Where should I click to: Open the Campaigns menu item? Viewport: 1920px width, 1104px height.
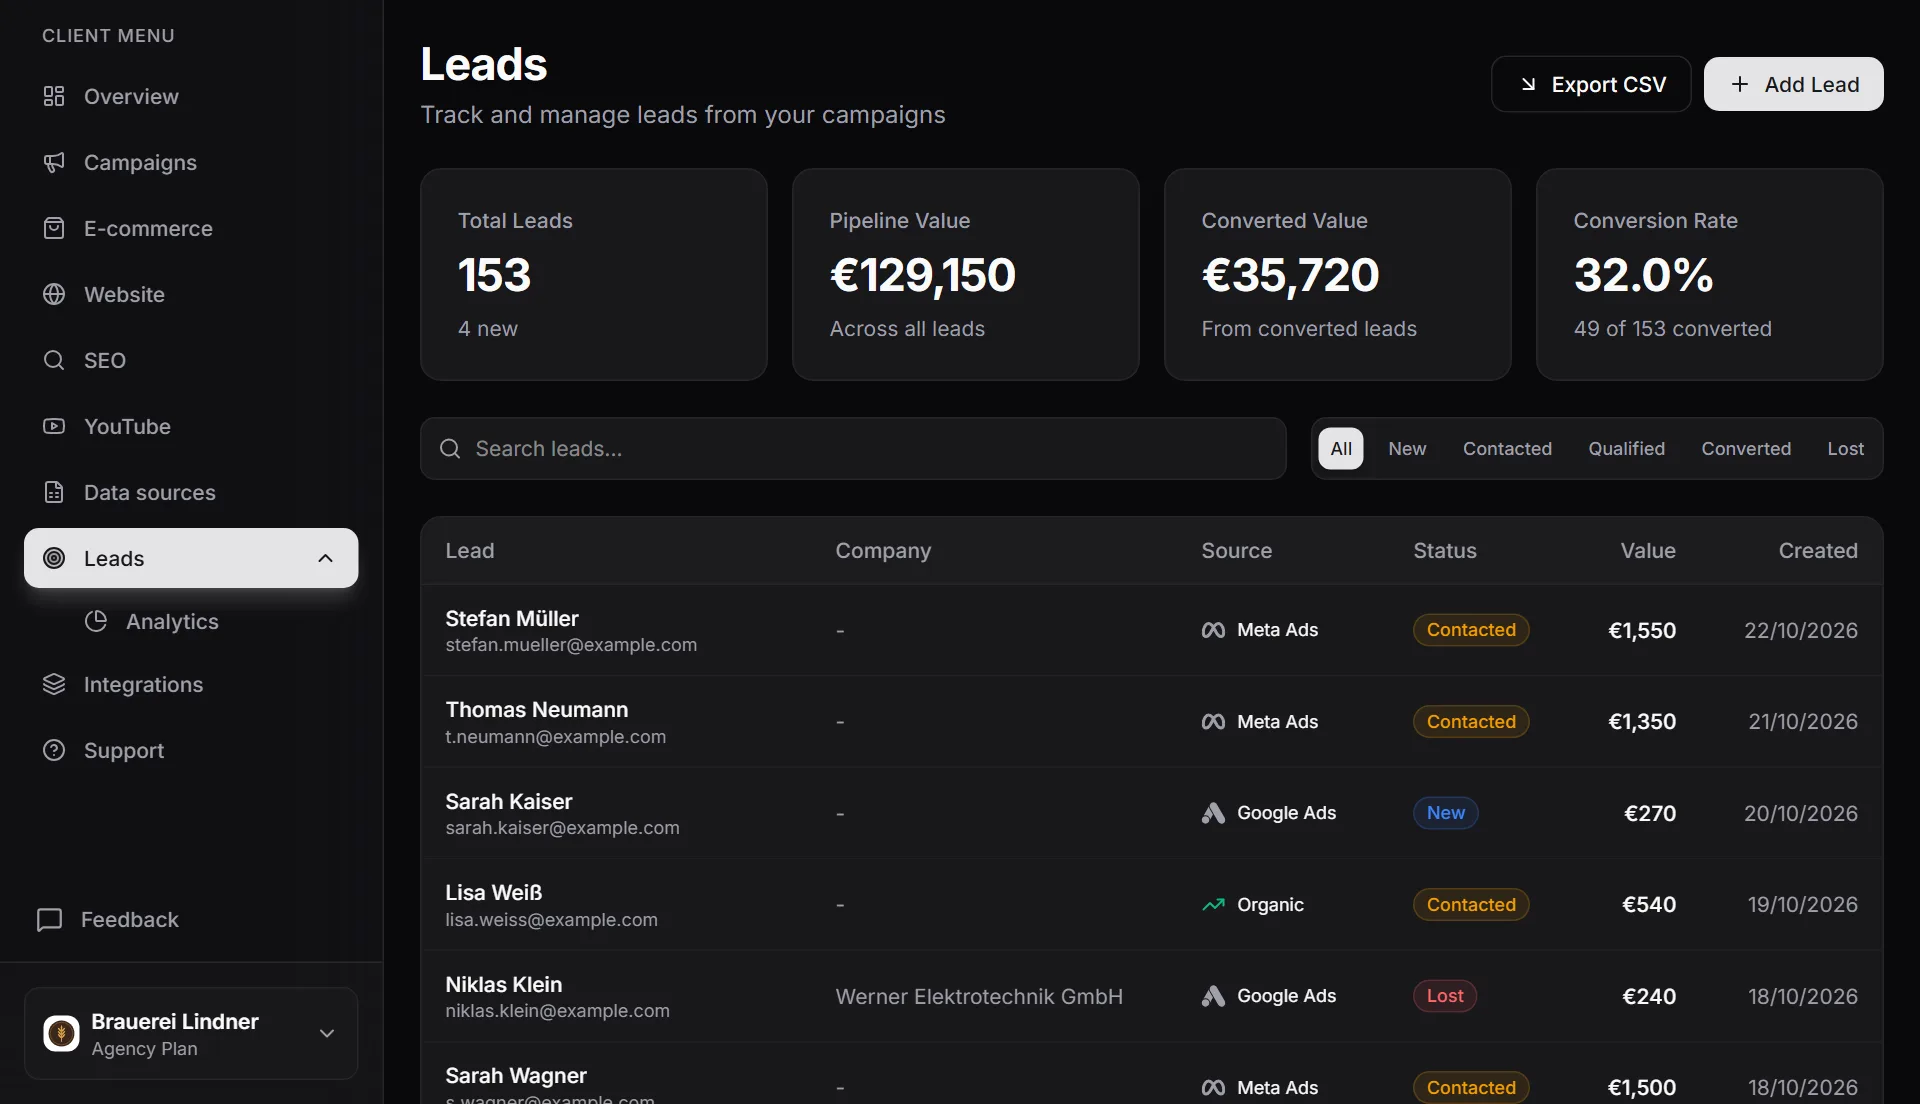pos(191,162)
